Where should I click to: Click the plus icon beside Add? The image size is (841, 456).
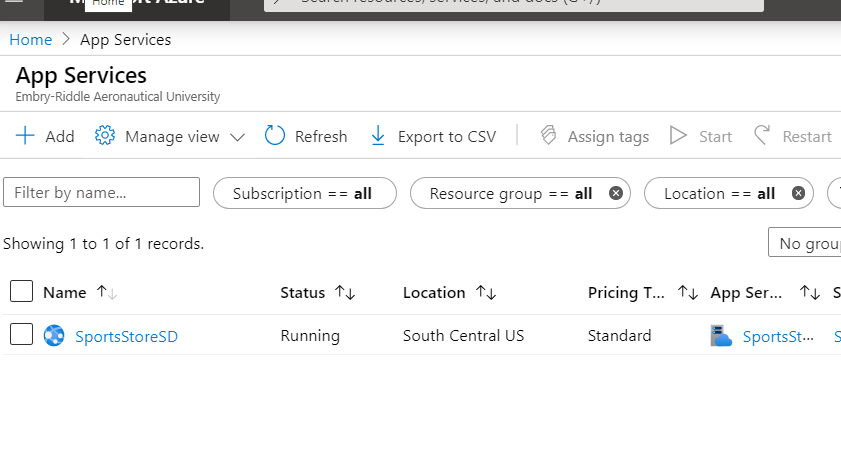pos(25,136)
